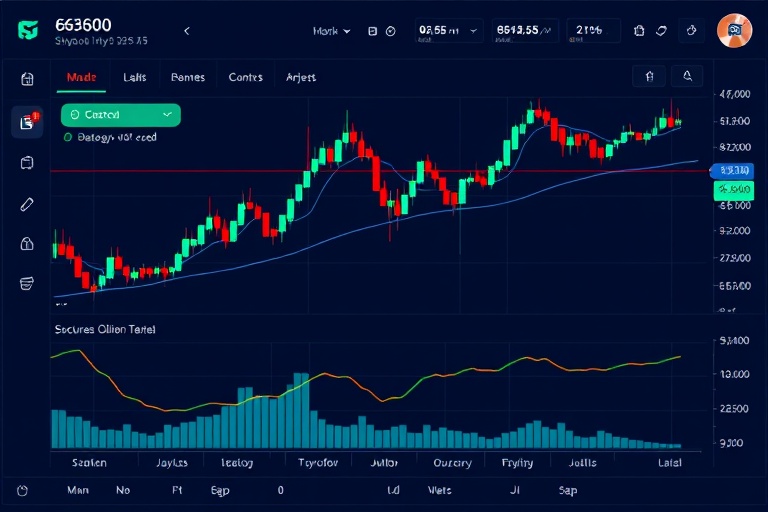Click the search icon above the chart
768x512 pixels.
pyautogui.click(x=689, y=76)
